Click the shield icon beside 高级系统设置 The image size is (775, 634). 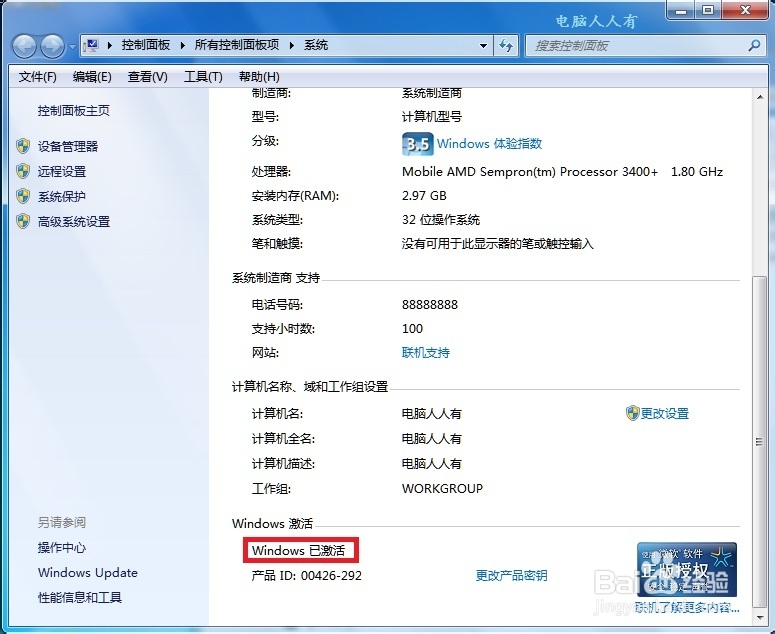pos(23,222)
